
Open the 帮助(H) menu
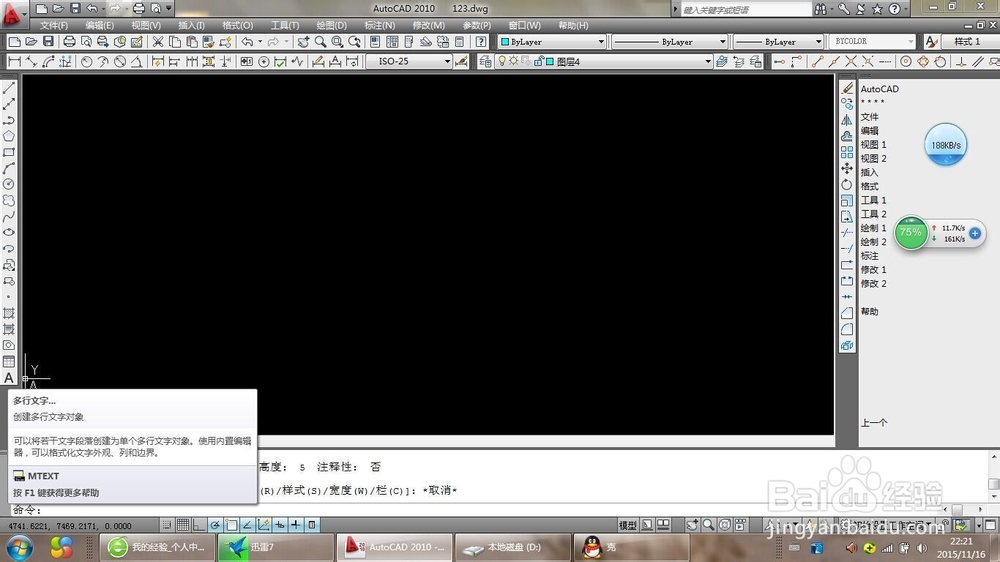tap(573, 26)
